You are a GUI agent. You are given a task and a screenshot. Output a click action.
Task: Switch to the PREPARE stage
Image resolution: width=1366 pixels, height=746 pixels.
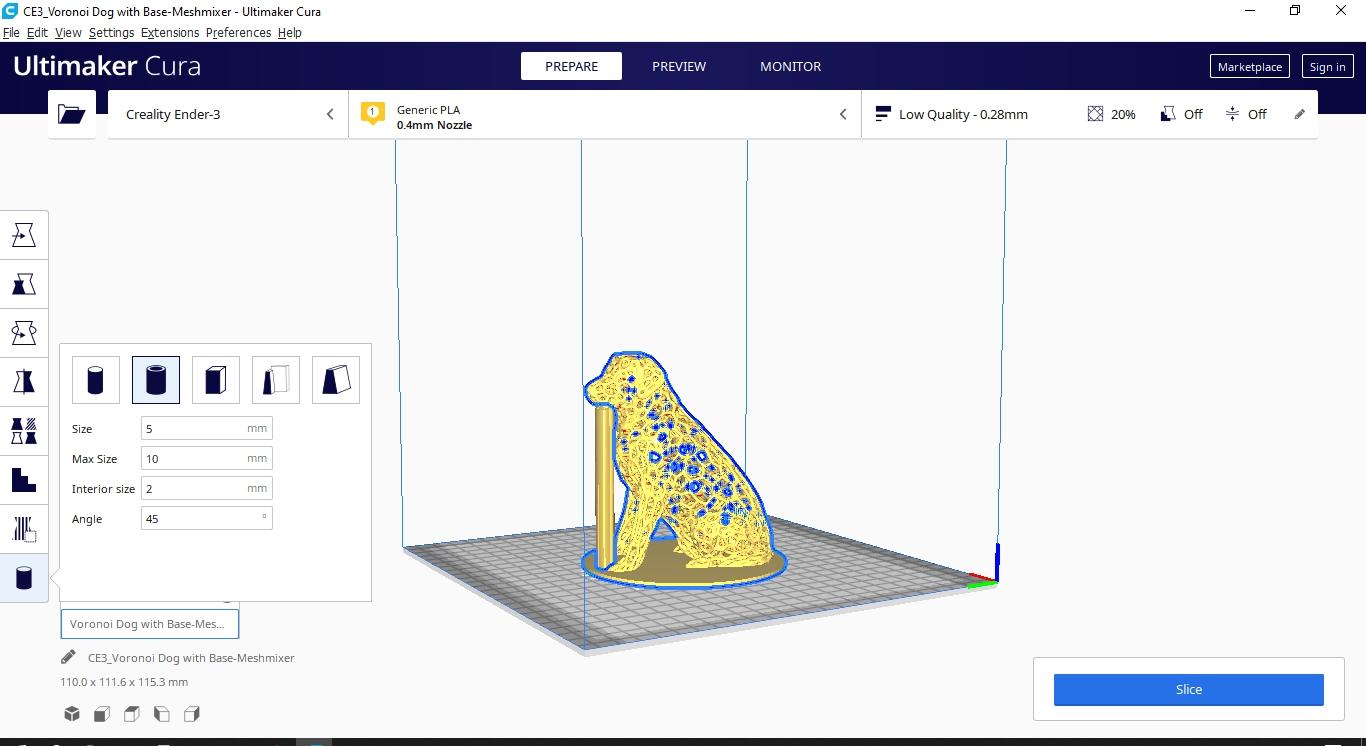(571, 66)
